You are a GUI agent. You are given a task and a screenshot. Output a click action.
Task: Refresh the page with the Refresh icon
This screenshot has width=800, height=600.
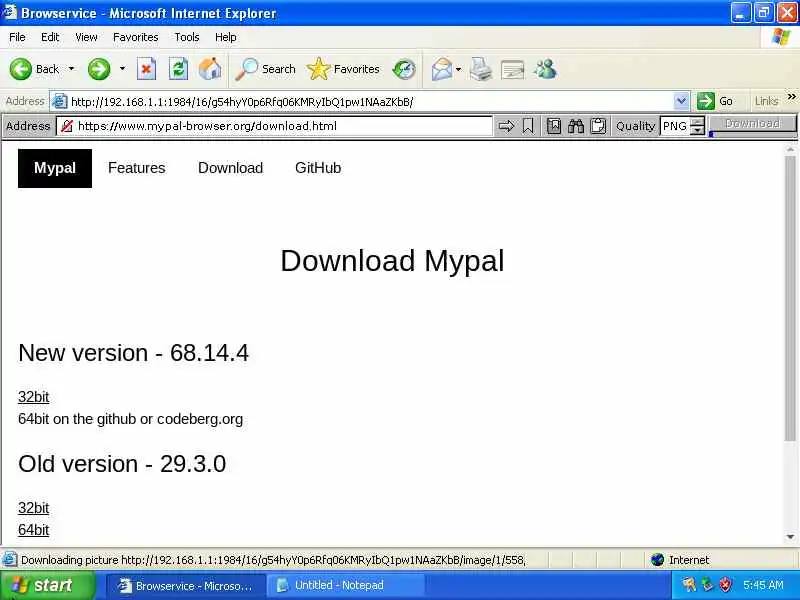(178, 69)
